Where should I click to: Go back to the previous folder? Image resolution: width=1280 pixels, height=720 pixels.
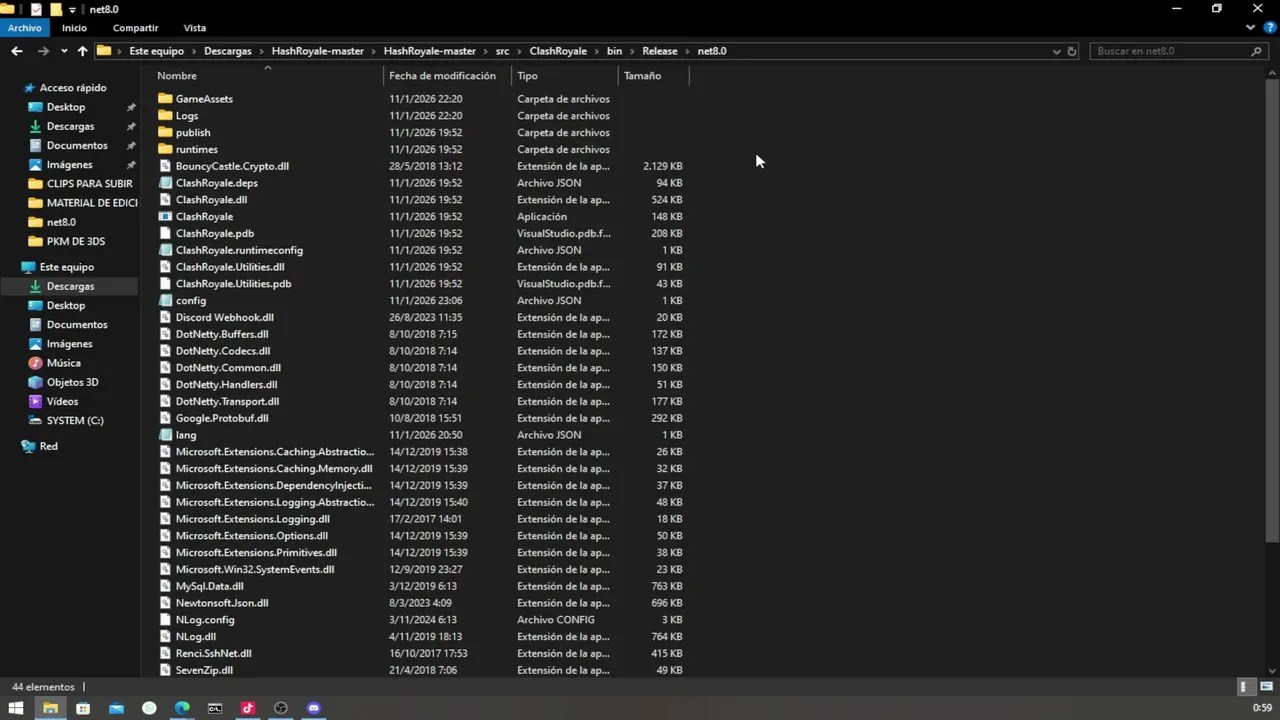[17, 51]
